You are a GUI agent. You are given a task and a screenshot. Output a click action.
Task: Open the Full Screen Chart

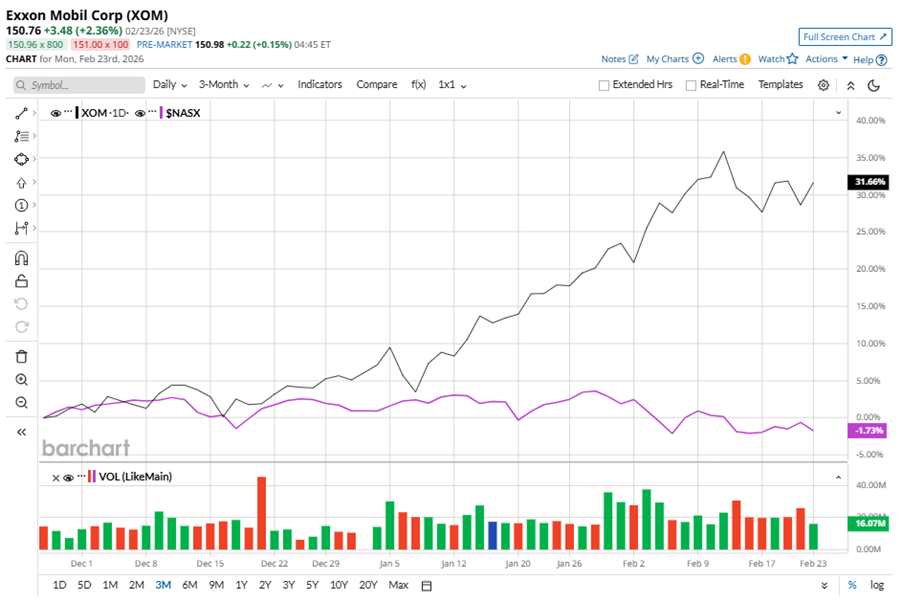coord(845,37)
